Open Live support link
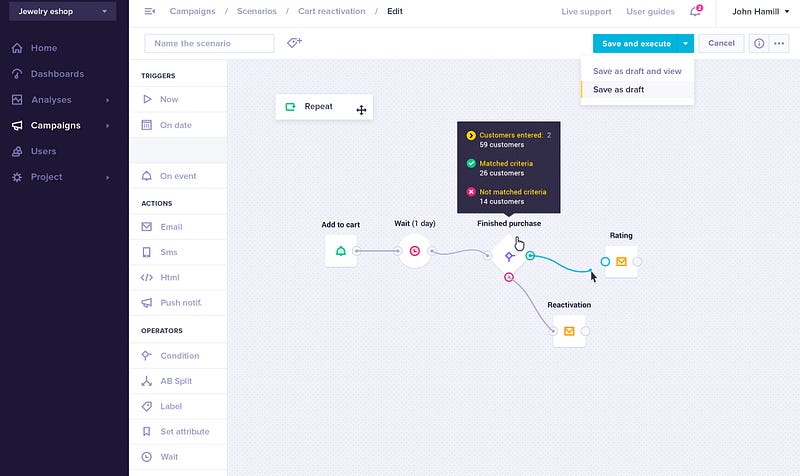 coord(586,12)
